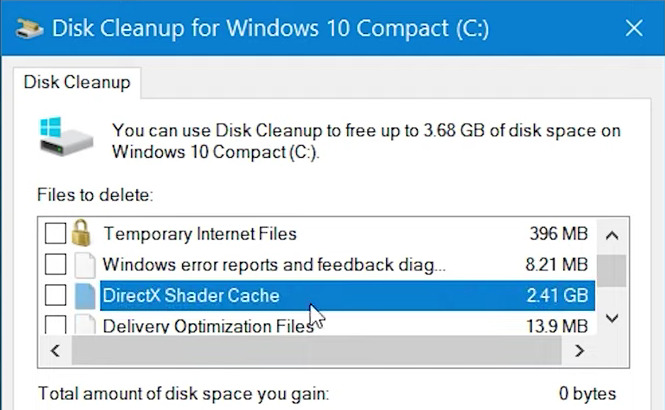Select the Temporary Internet Files list entry
The image size is (665, 410).
point(200,235)
